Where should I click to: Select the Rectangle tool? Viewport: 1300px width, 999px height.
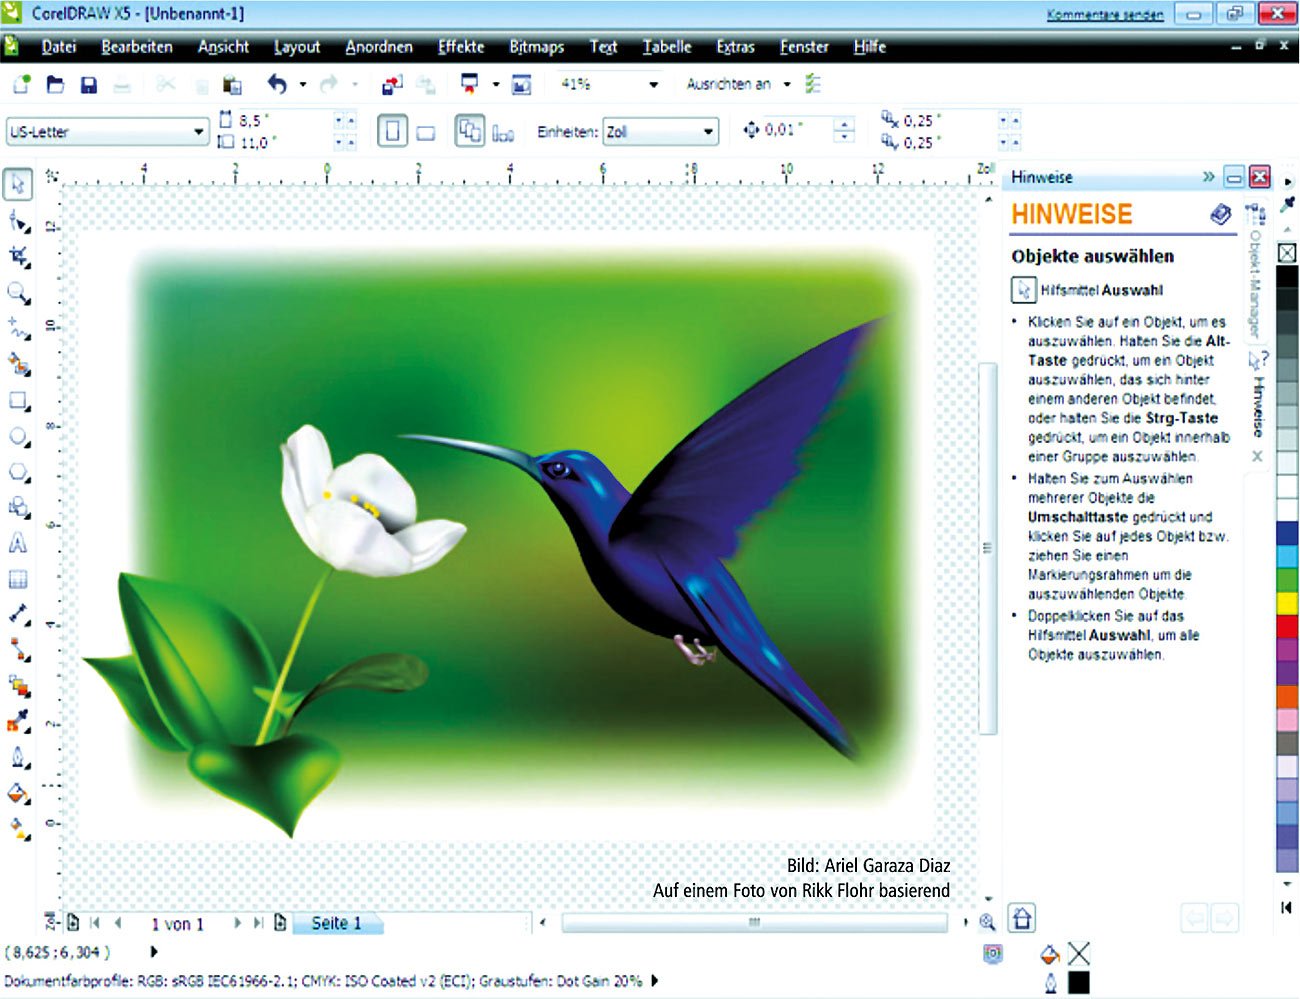click(x=18, y=401)
